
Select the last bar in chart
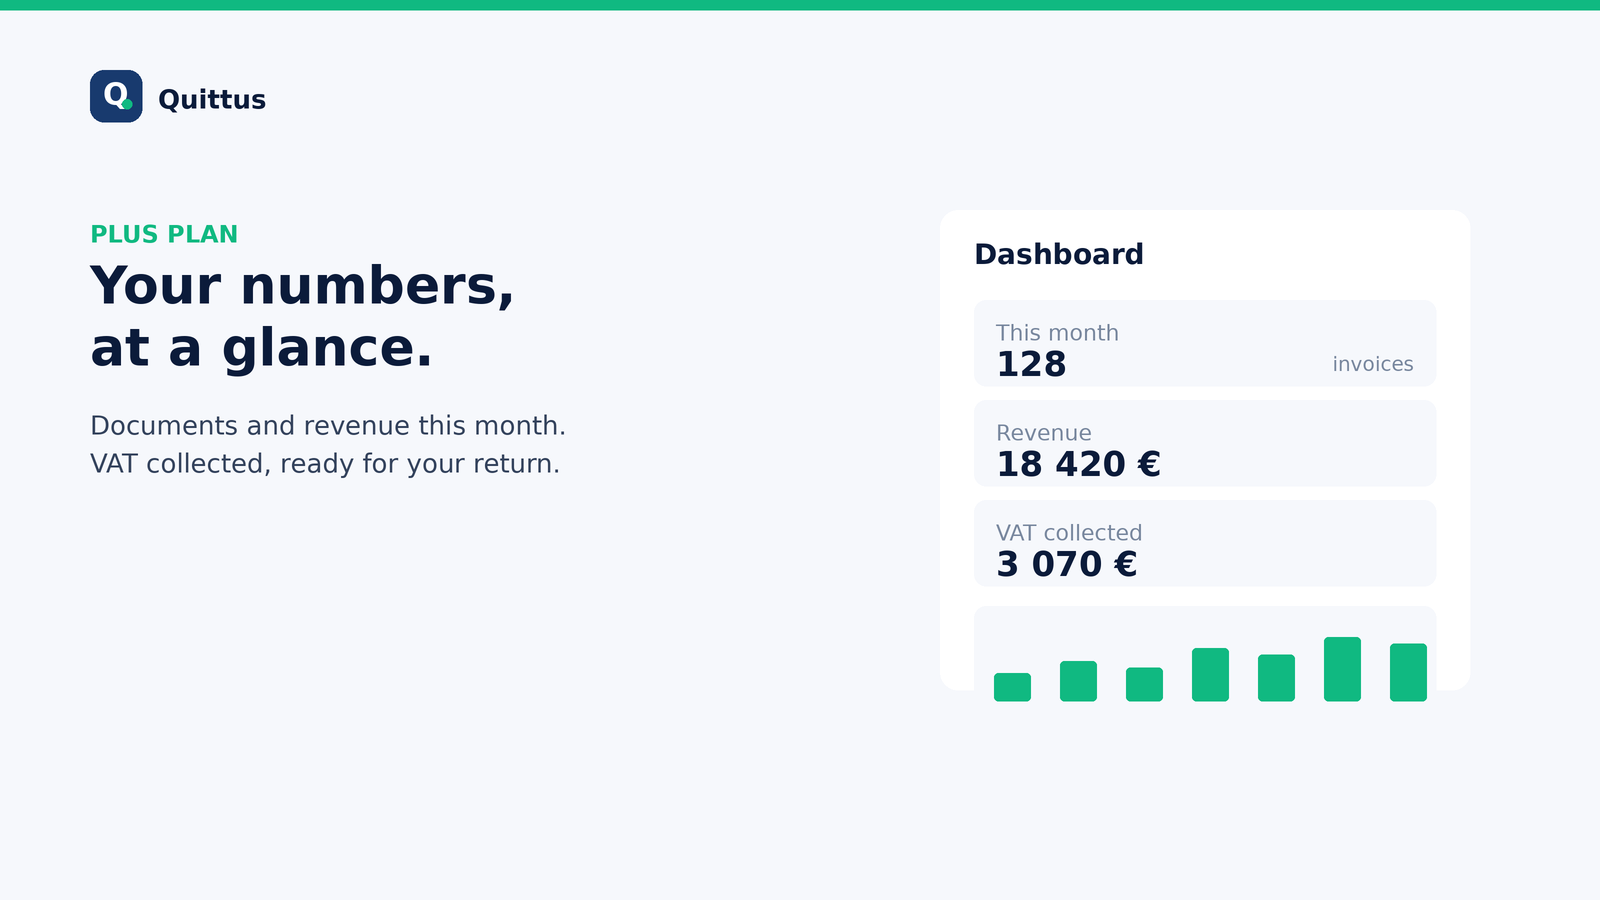[x=1408, y=672]
